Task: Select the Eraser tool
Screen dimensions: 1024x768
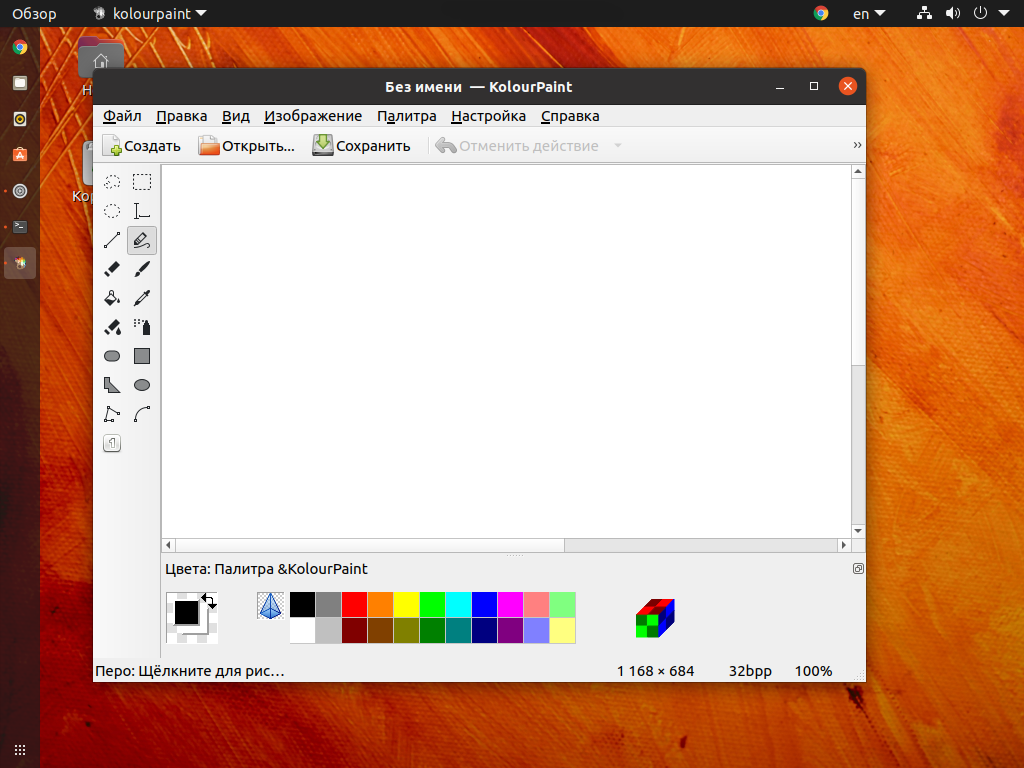Action: (x=112, y=269)
